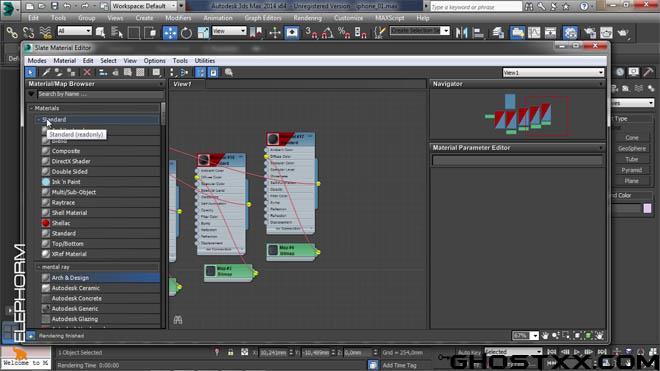Choose the Select Object tool
This screenshot has height=371, width=660.
(x=100, y=32)
